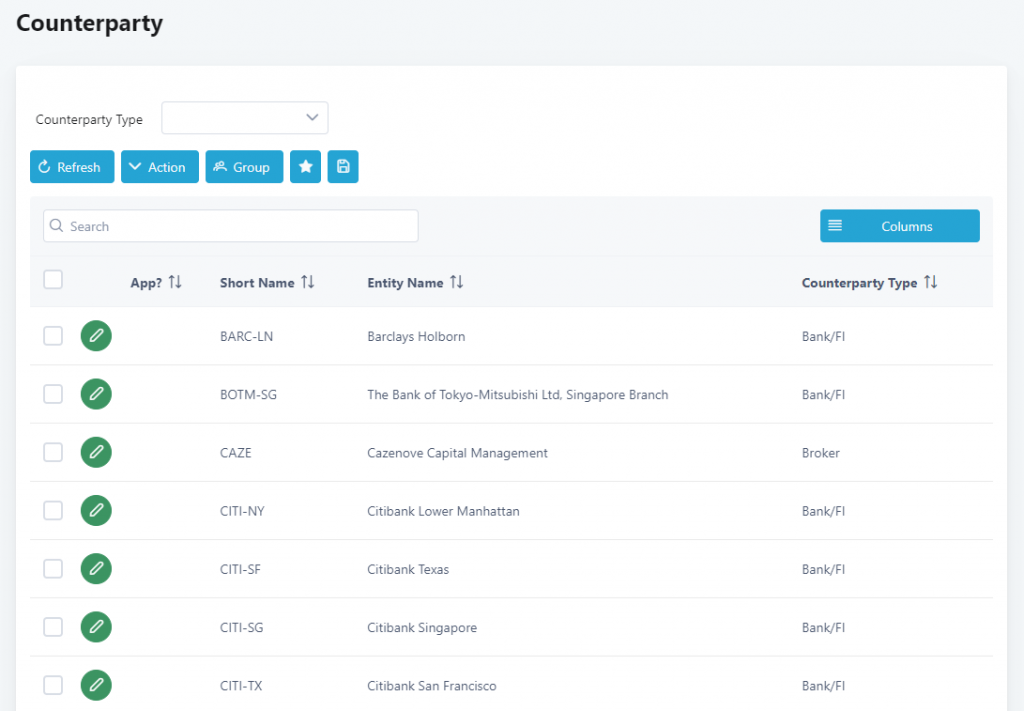Click pencil icon for BOTM-SG row
1024x711 pixels.
point(96,394)
